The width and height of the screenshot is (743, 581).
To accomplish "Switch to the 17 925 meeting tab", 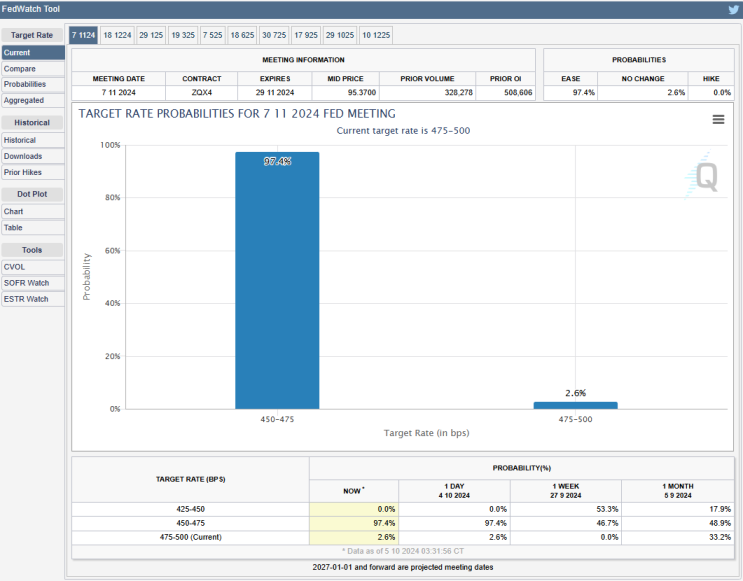I will pos(306,35).
